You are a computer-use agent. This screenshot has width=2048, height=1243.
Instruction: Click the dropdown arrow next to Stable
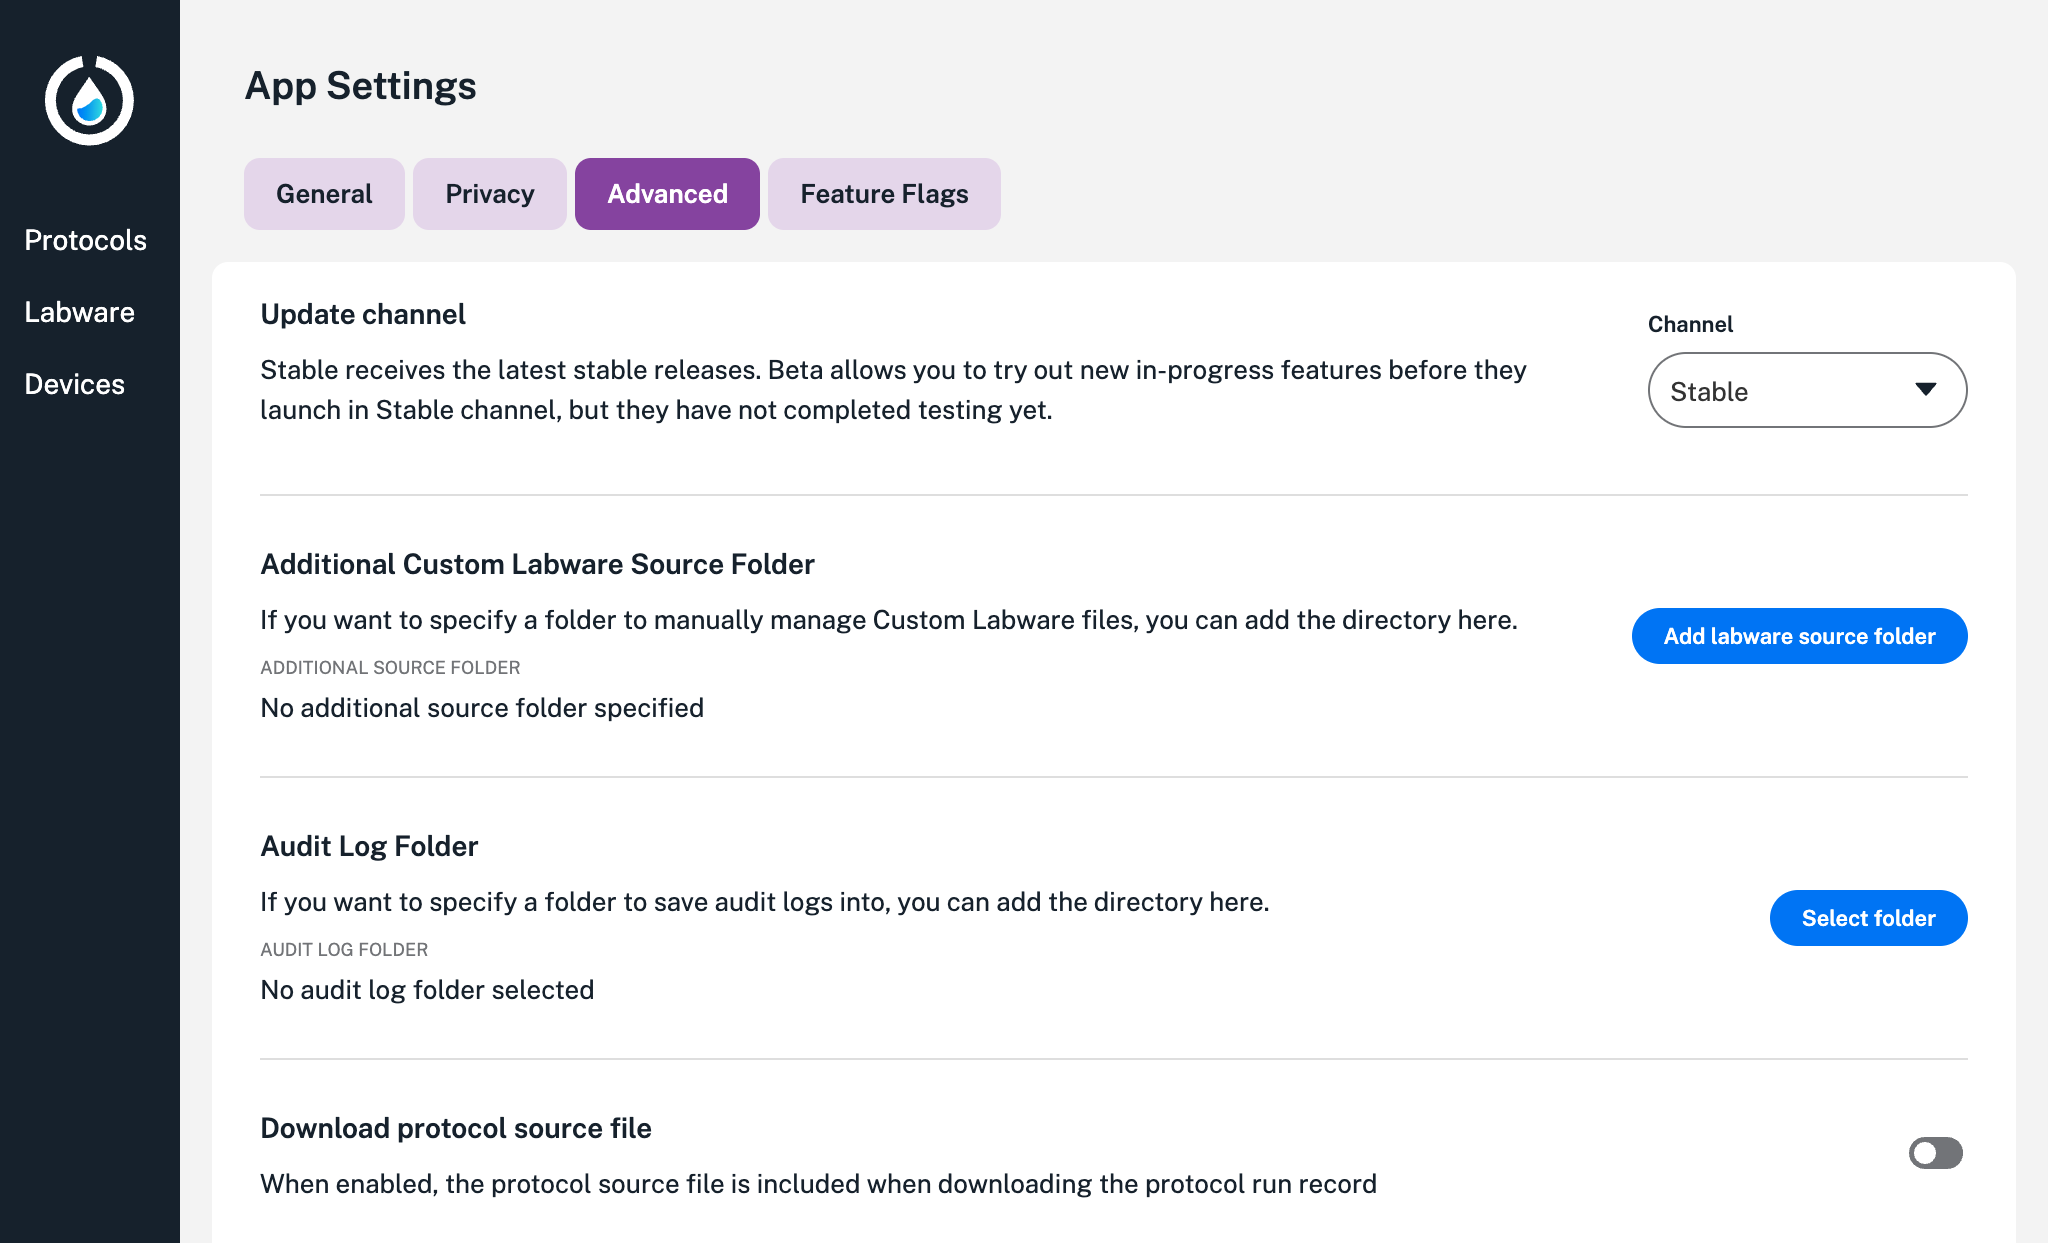[1926, 389]
